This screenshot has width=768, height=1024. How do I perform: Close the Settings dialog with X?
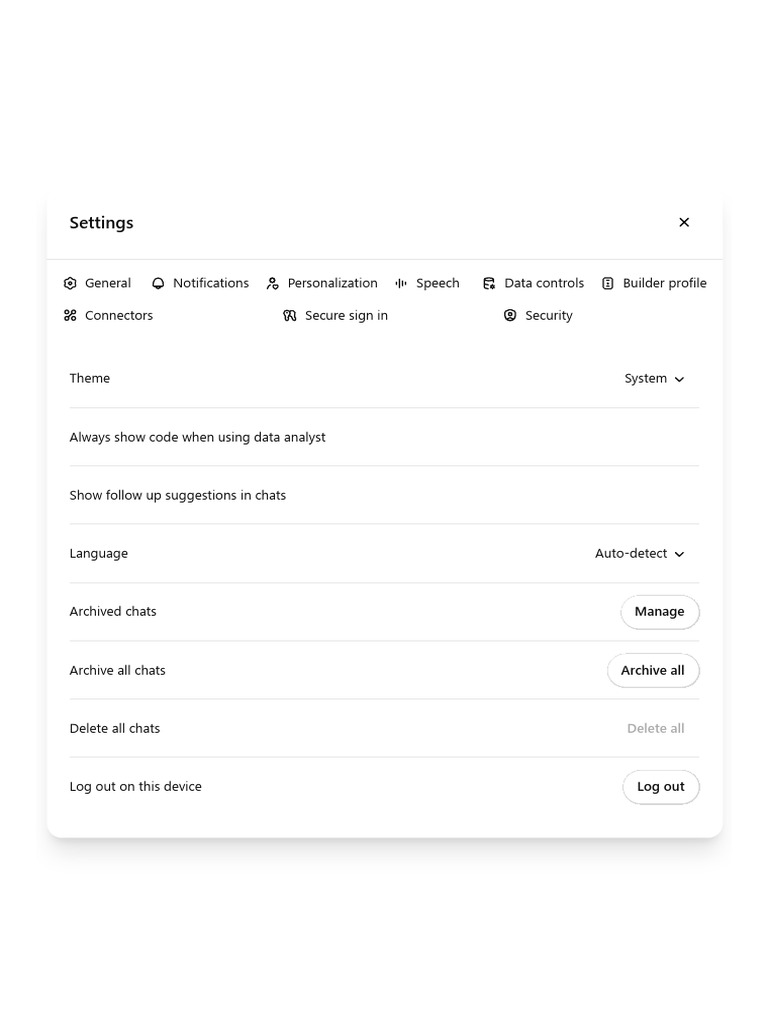[684, 222]
